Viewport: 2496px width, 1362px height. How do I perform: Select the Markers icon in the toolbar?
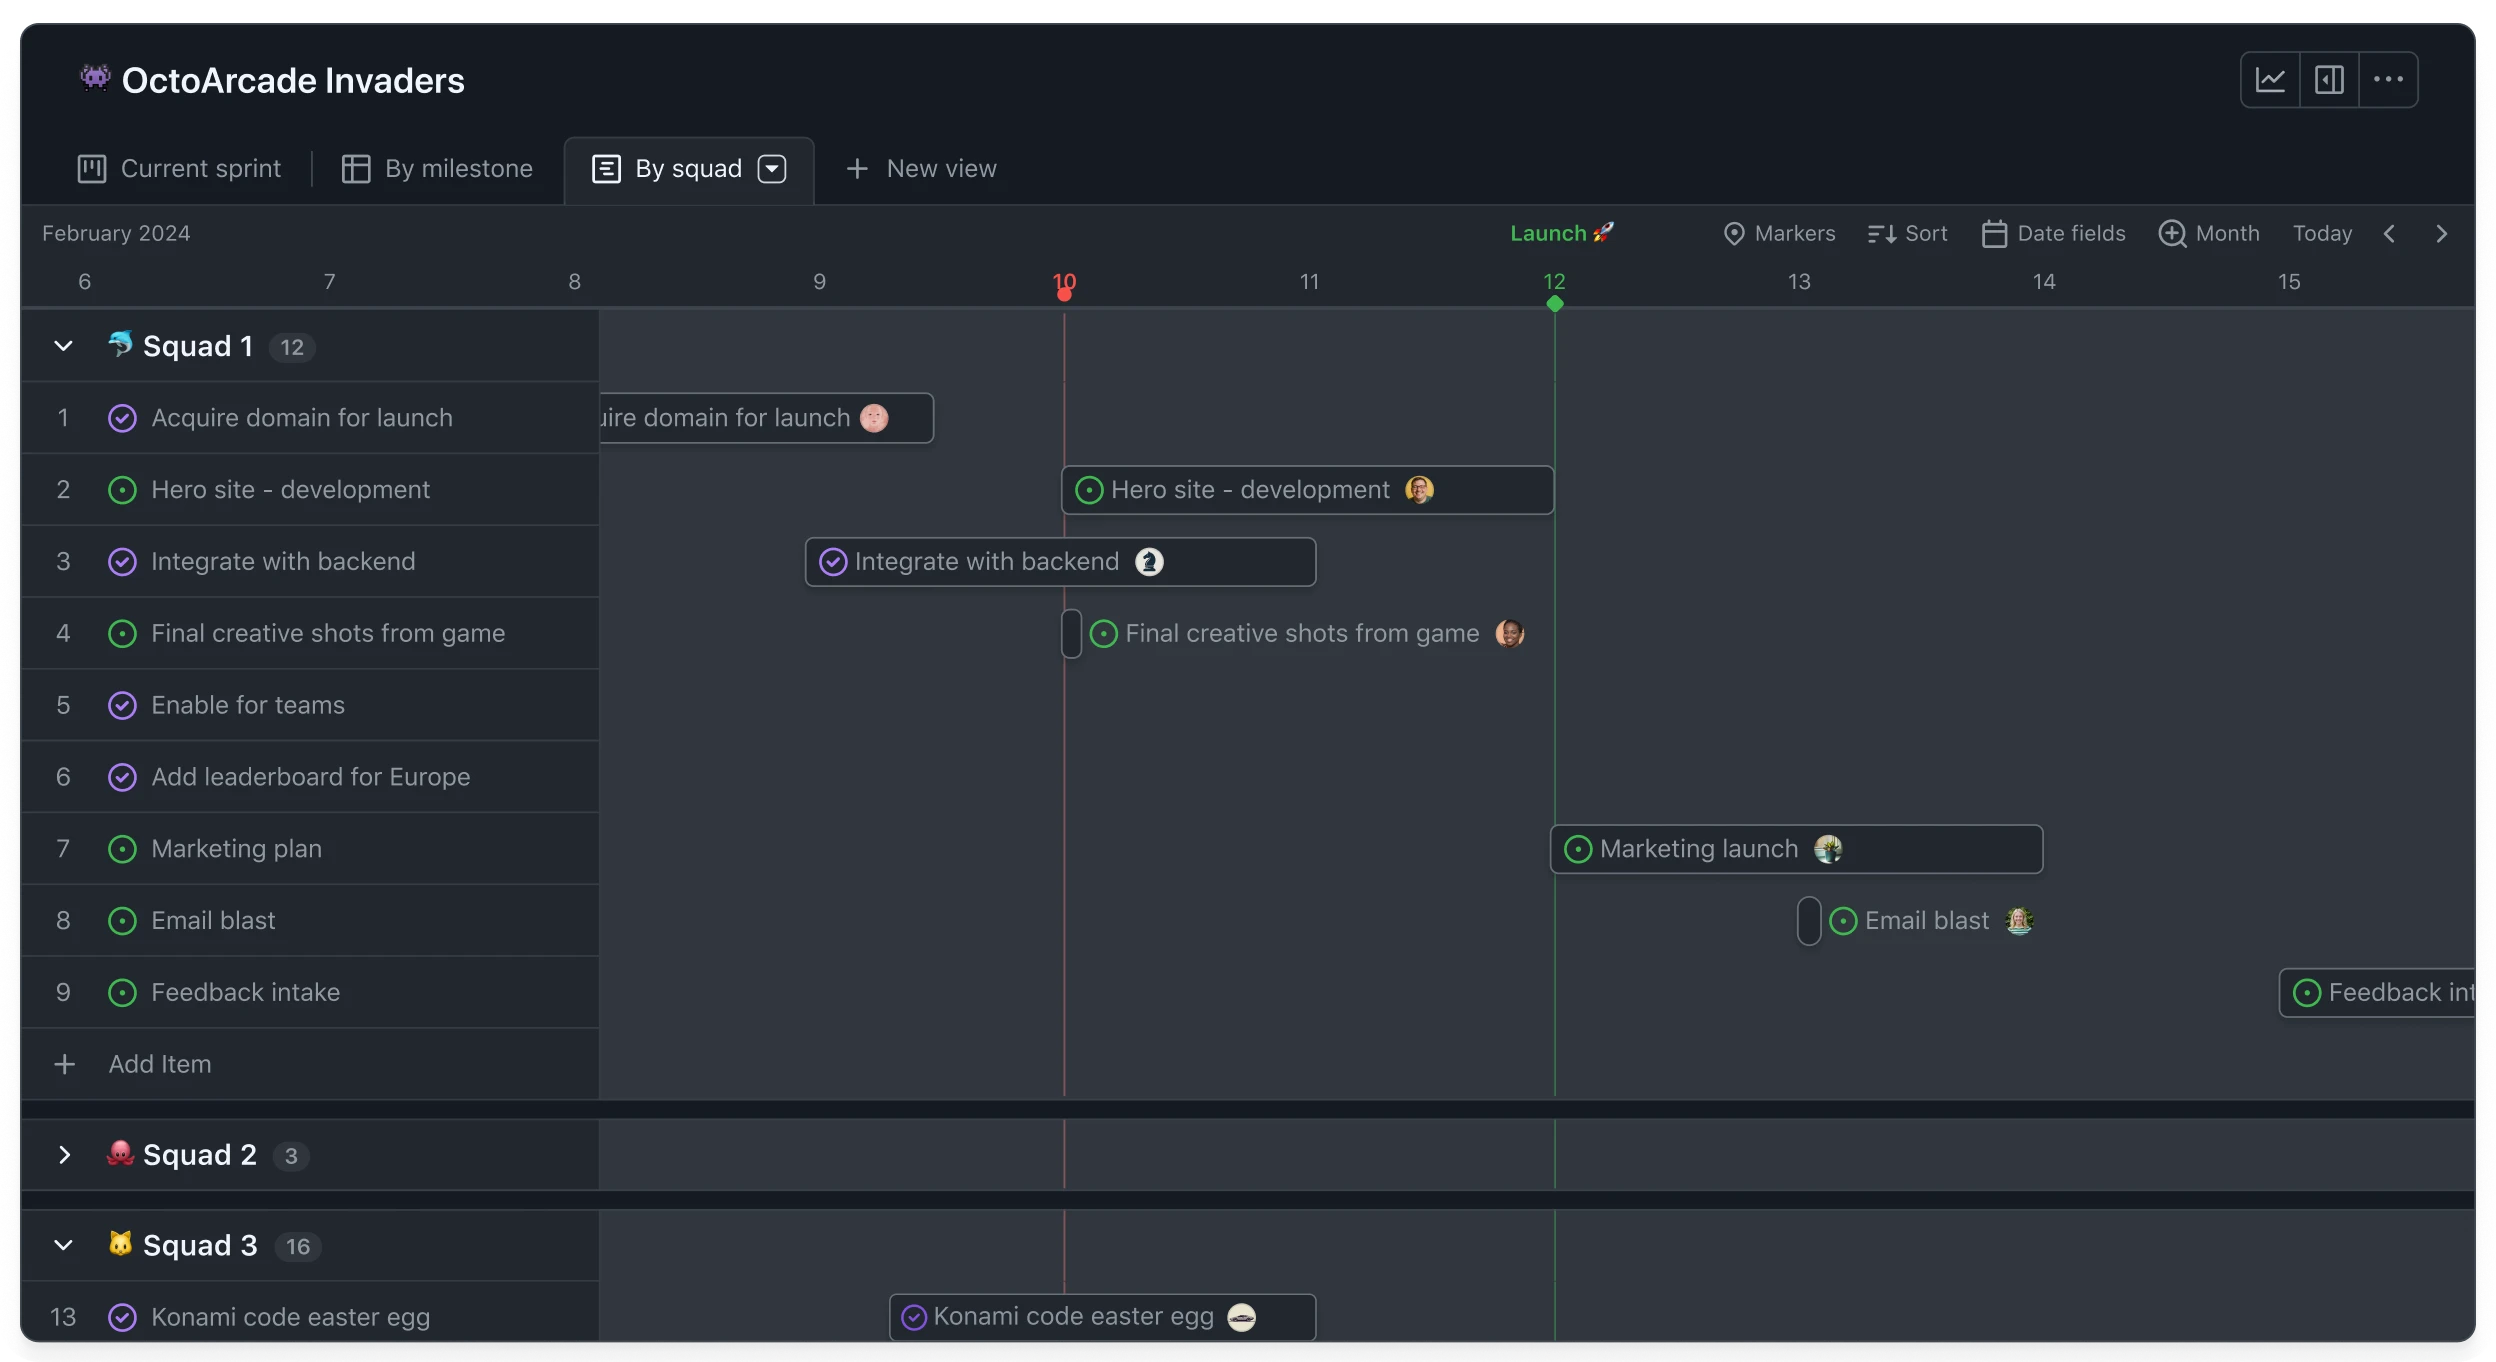1735,233
